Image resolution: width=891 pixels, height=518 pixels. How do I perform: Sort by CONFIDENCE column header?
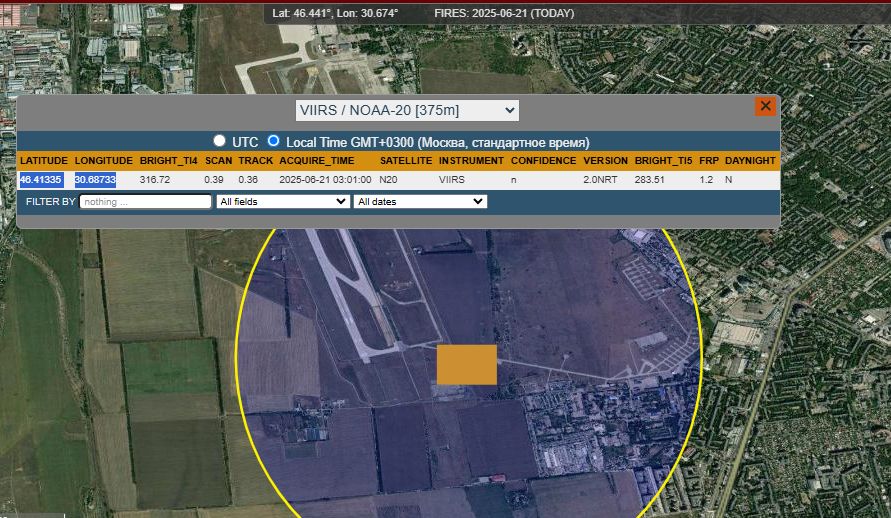tap(543, 161)
